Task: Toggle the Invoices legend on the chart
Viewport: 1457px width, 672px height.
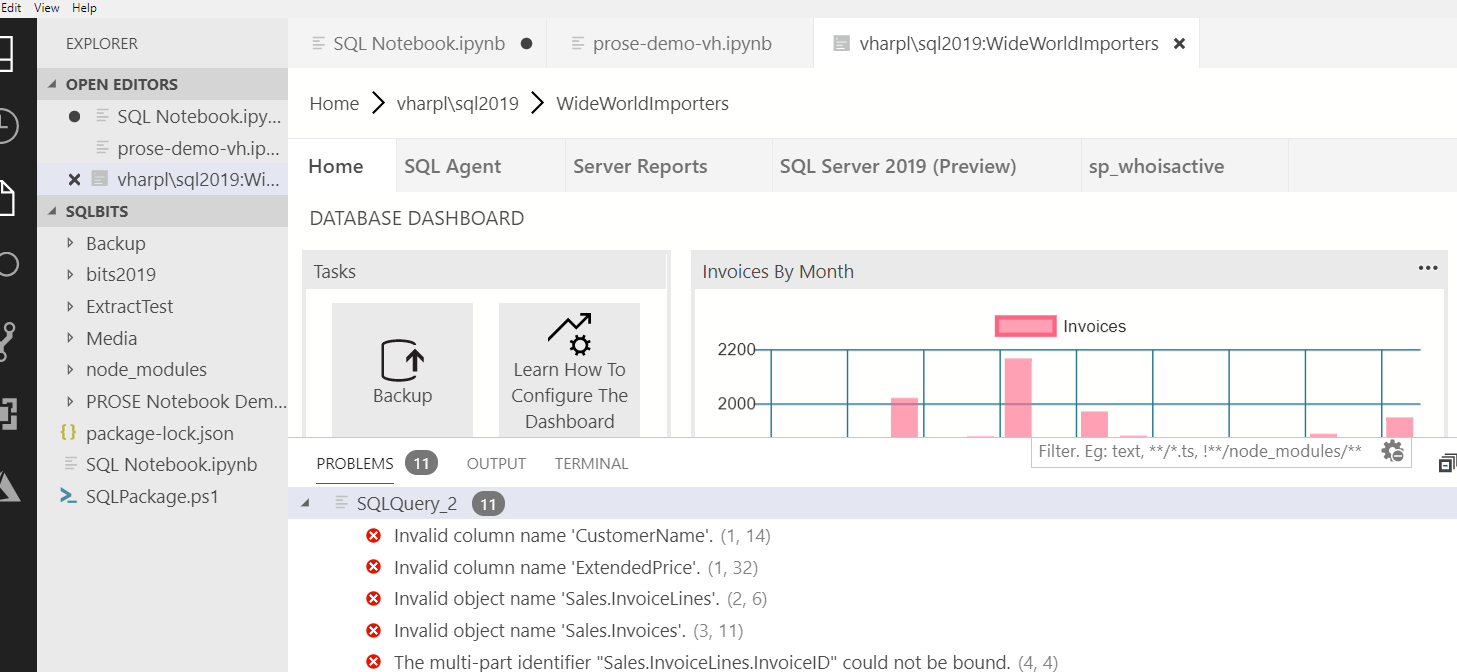Action: [1096, 326]
